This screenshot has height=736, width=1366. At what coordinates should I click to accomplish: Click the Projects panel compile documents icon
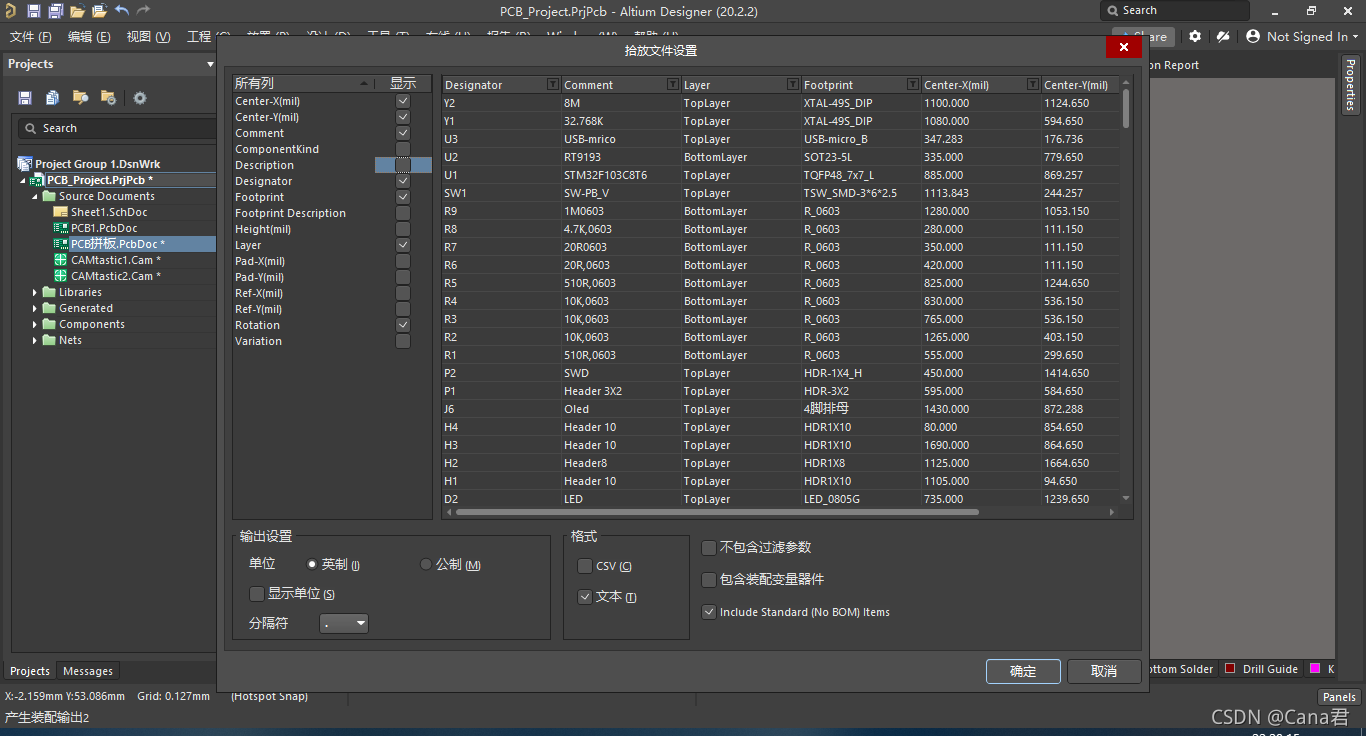coord(52,98)
